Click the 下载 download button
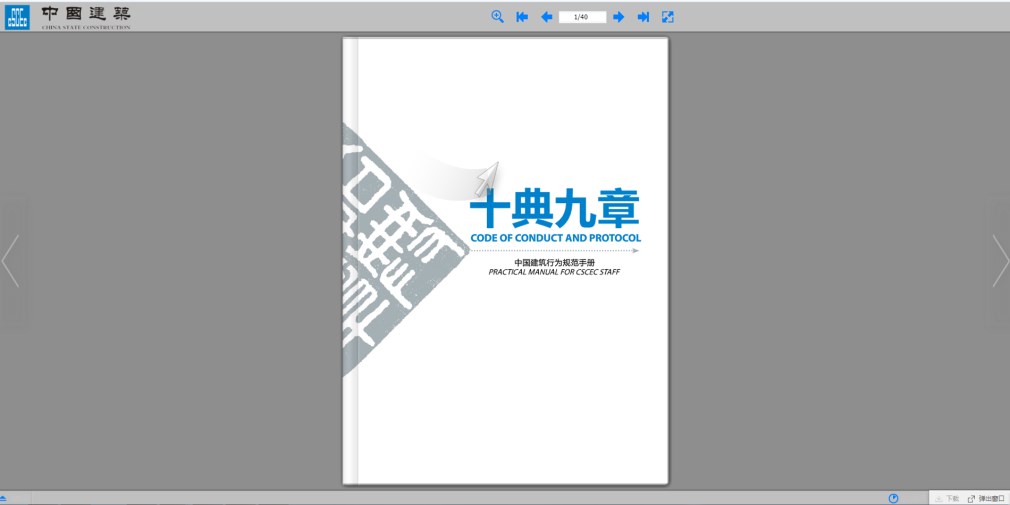The width and height of the screenshot is (1010, 505). [x=947, y=499]
